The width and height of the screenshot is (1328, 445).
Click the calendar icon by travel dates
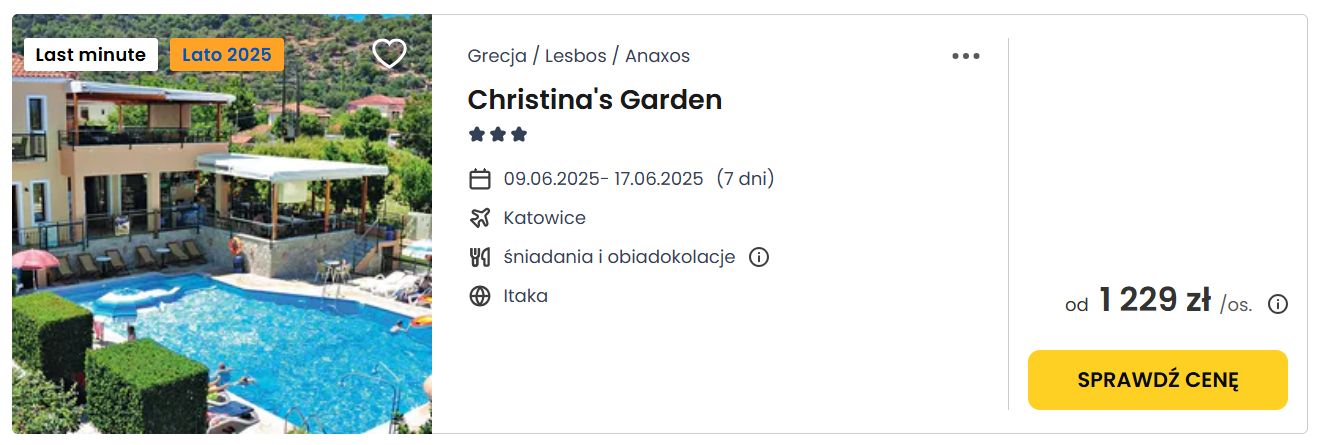click(480, 179)
